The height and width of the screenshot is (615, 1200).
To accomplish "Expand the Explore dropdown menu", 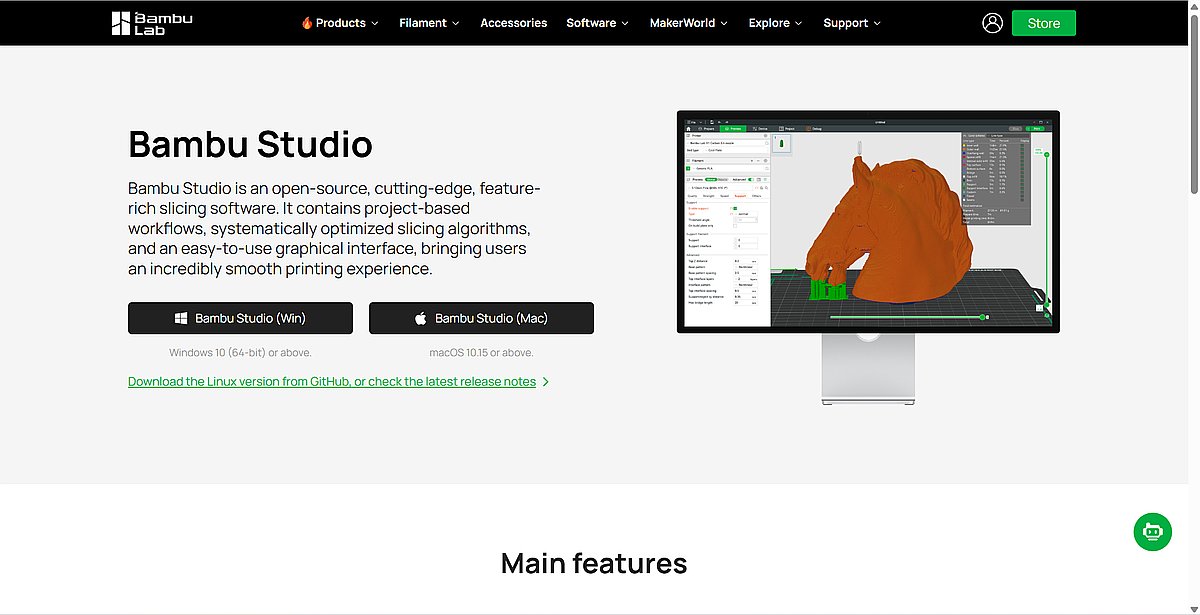I will [776, 23].
